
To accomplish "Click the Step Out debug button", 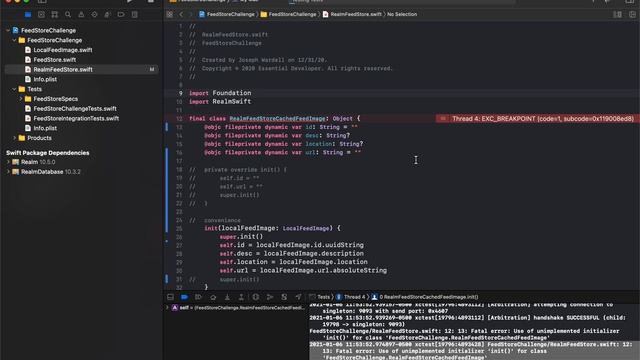I will [241, 297].
